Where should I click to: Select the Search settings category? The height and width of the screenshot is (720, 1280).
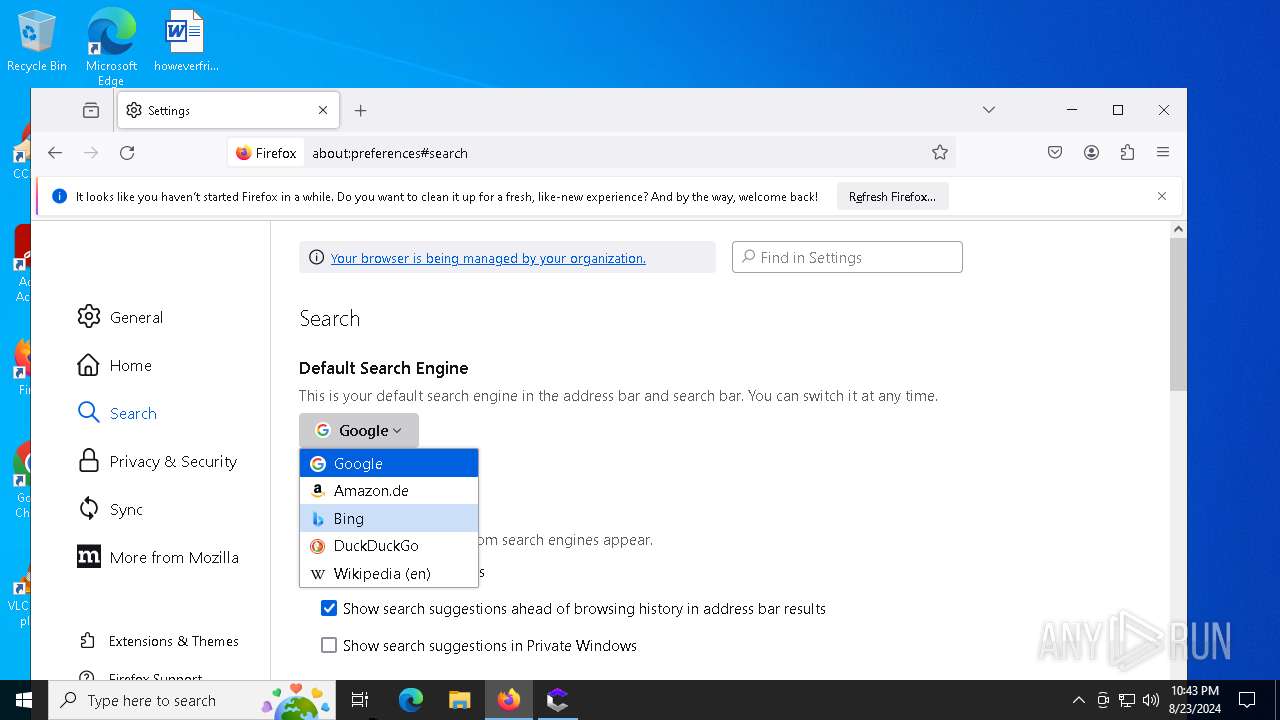(118, 413)
